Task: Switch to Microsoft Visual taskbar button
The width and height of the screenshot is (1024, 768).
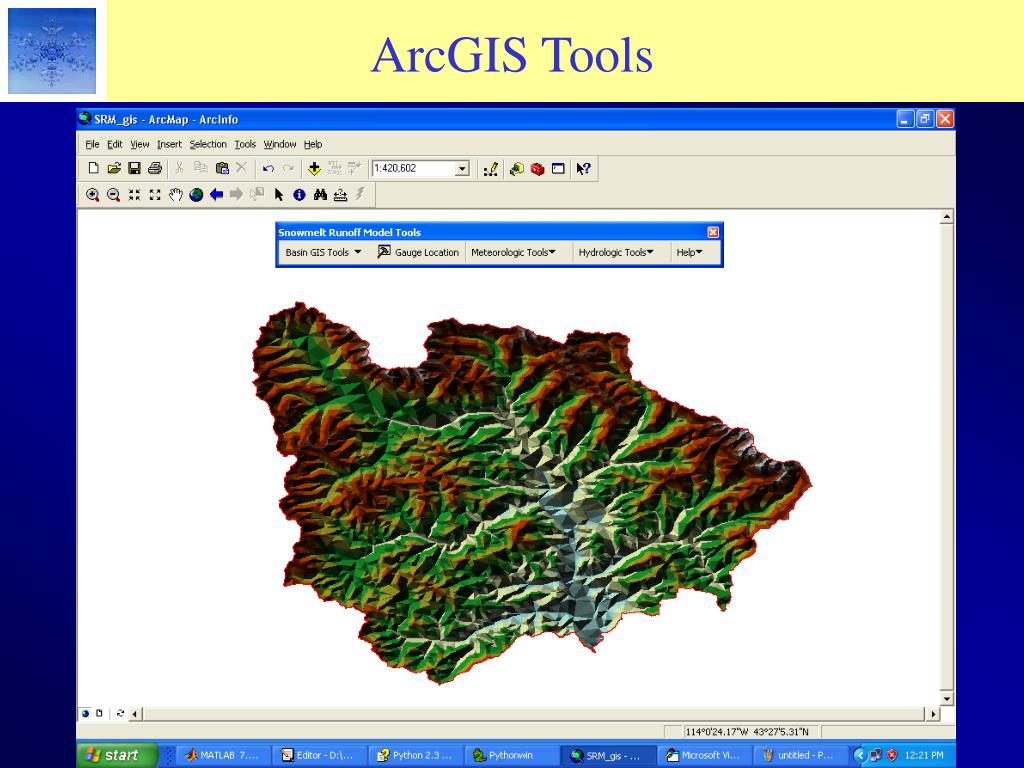Action: [x=703, y=755]
